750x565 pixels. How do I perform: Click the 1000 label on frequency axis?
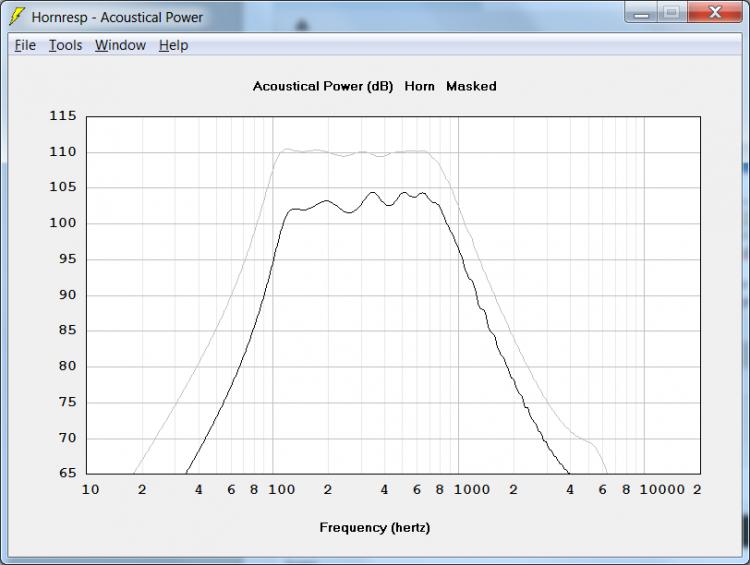[472, 490]
